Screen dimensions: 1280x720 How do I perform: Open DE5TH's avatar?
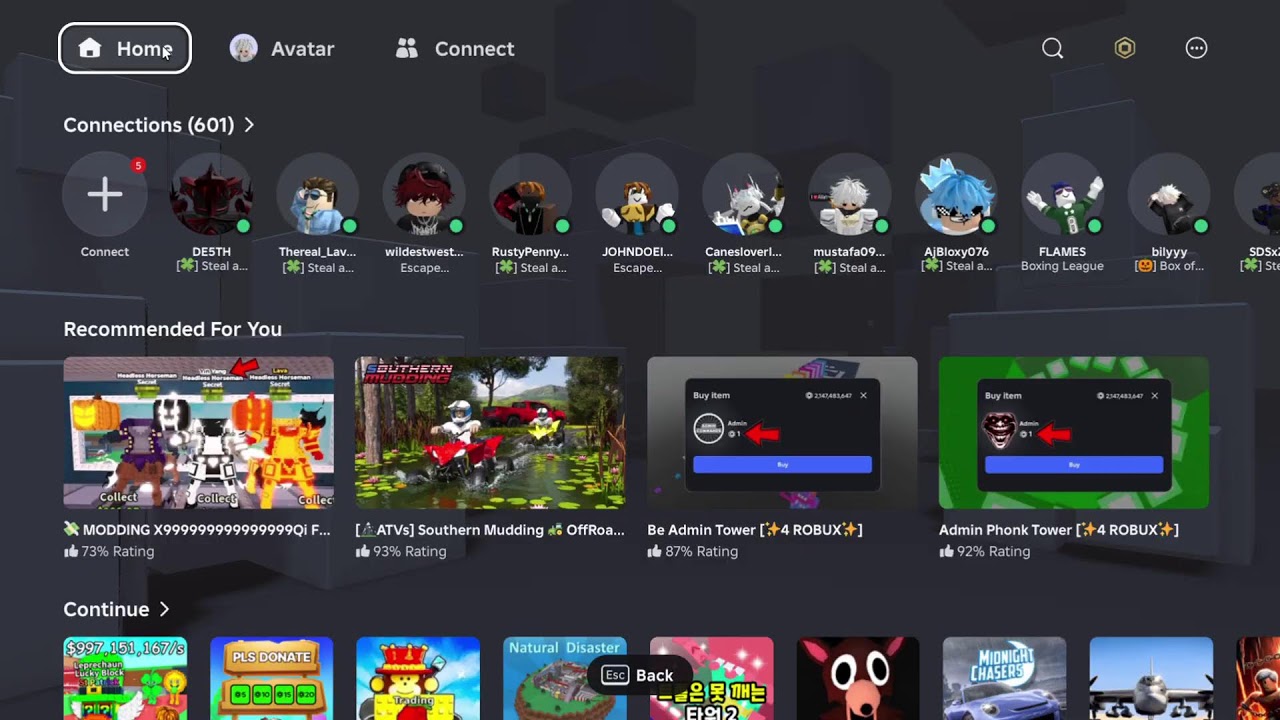coord(211,194)
